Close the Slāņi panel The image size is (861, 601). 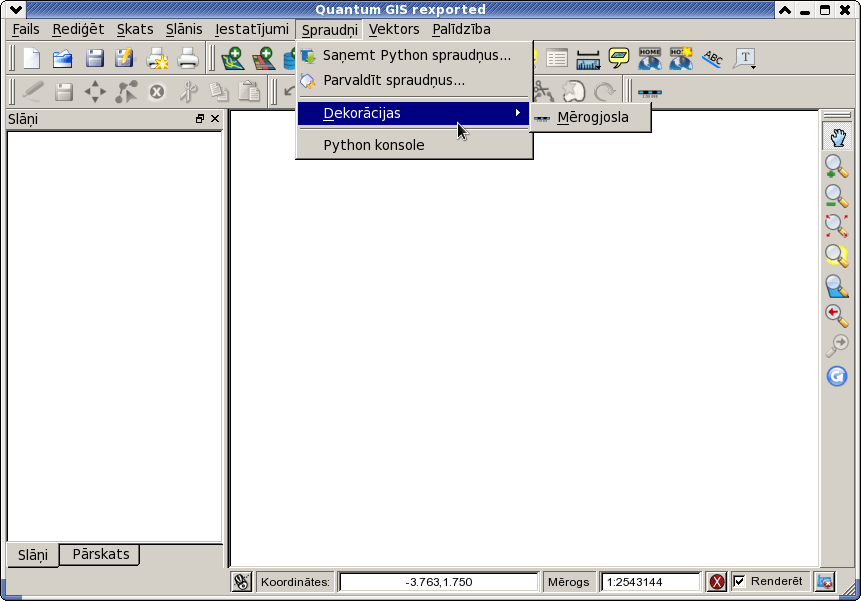pyautogui.click(x=215, y=119)
